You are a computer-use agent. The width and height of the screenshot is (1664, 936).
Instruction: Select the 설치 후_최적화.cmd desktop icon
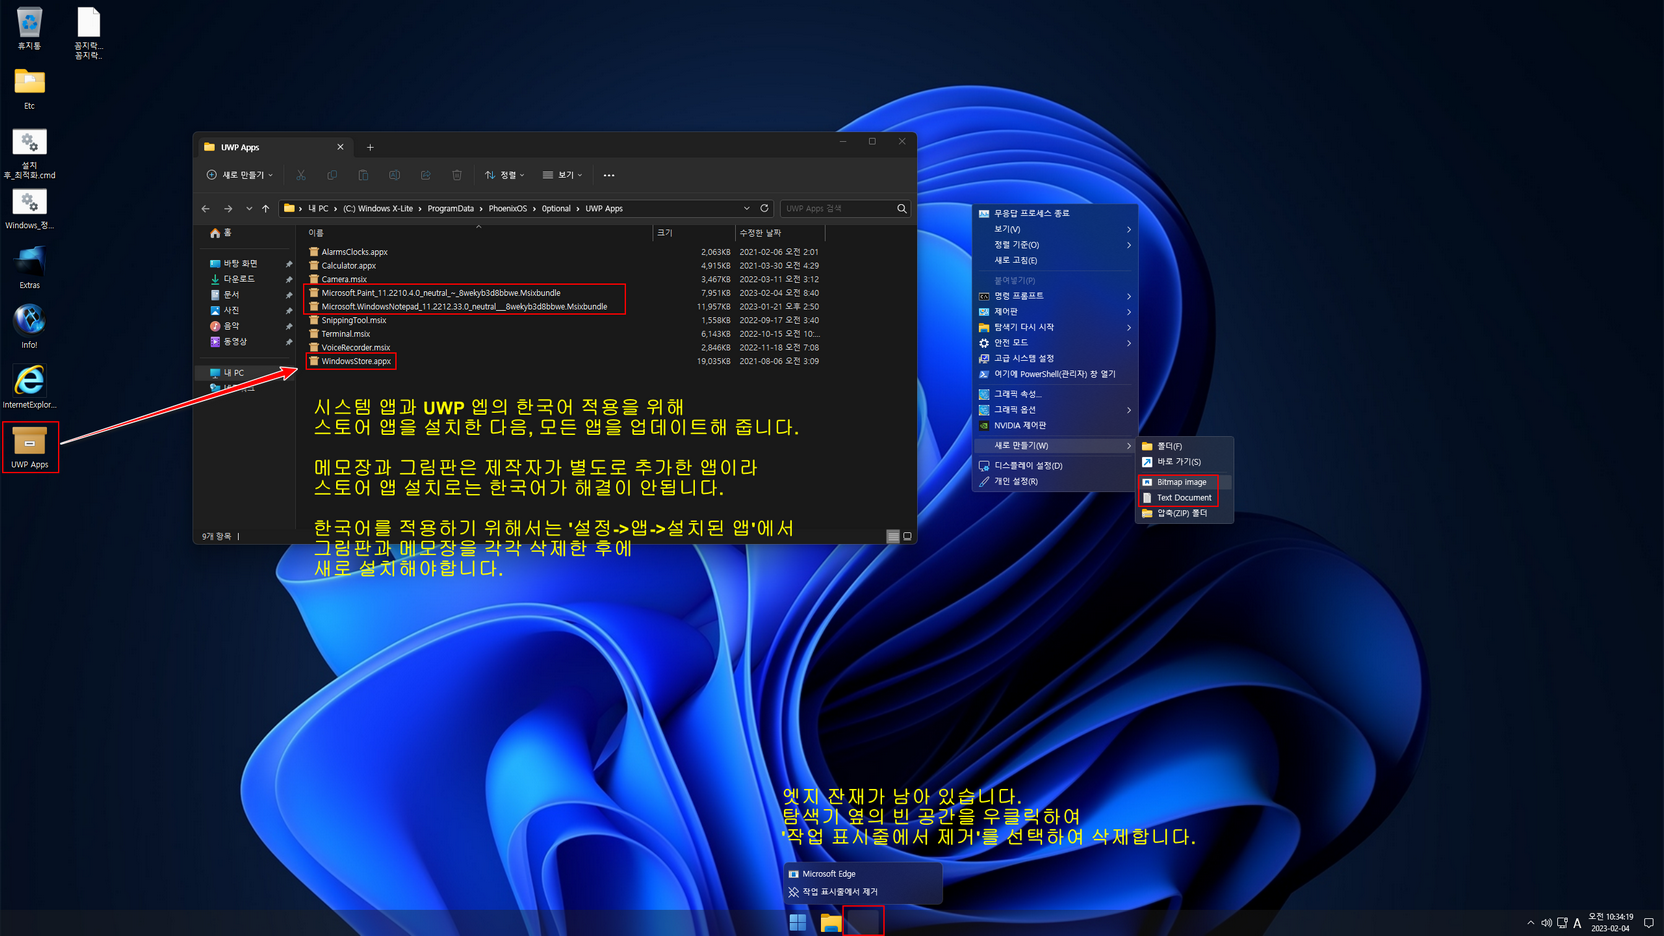[x=29, y=154]
